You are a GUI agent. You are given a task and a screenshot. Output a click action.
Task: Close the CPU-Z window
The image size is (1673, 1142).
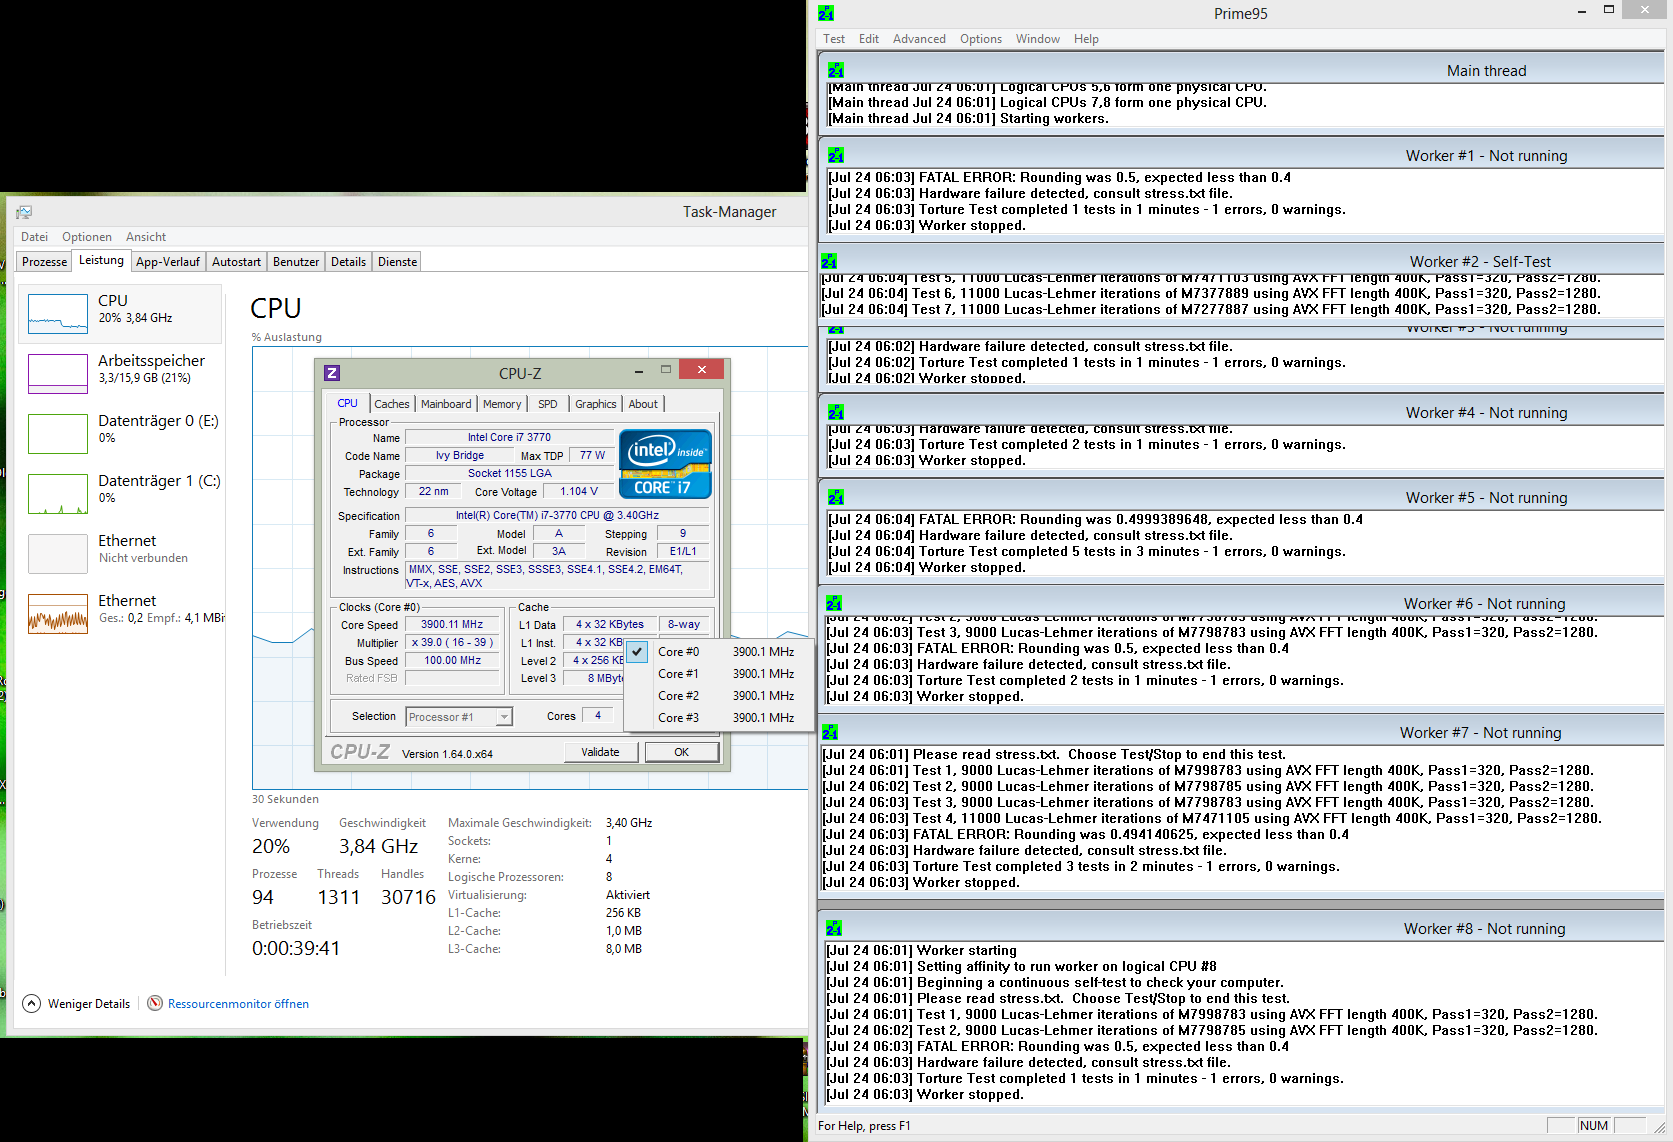pyautogui.click(x=702, y=370)
